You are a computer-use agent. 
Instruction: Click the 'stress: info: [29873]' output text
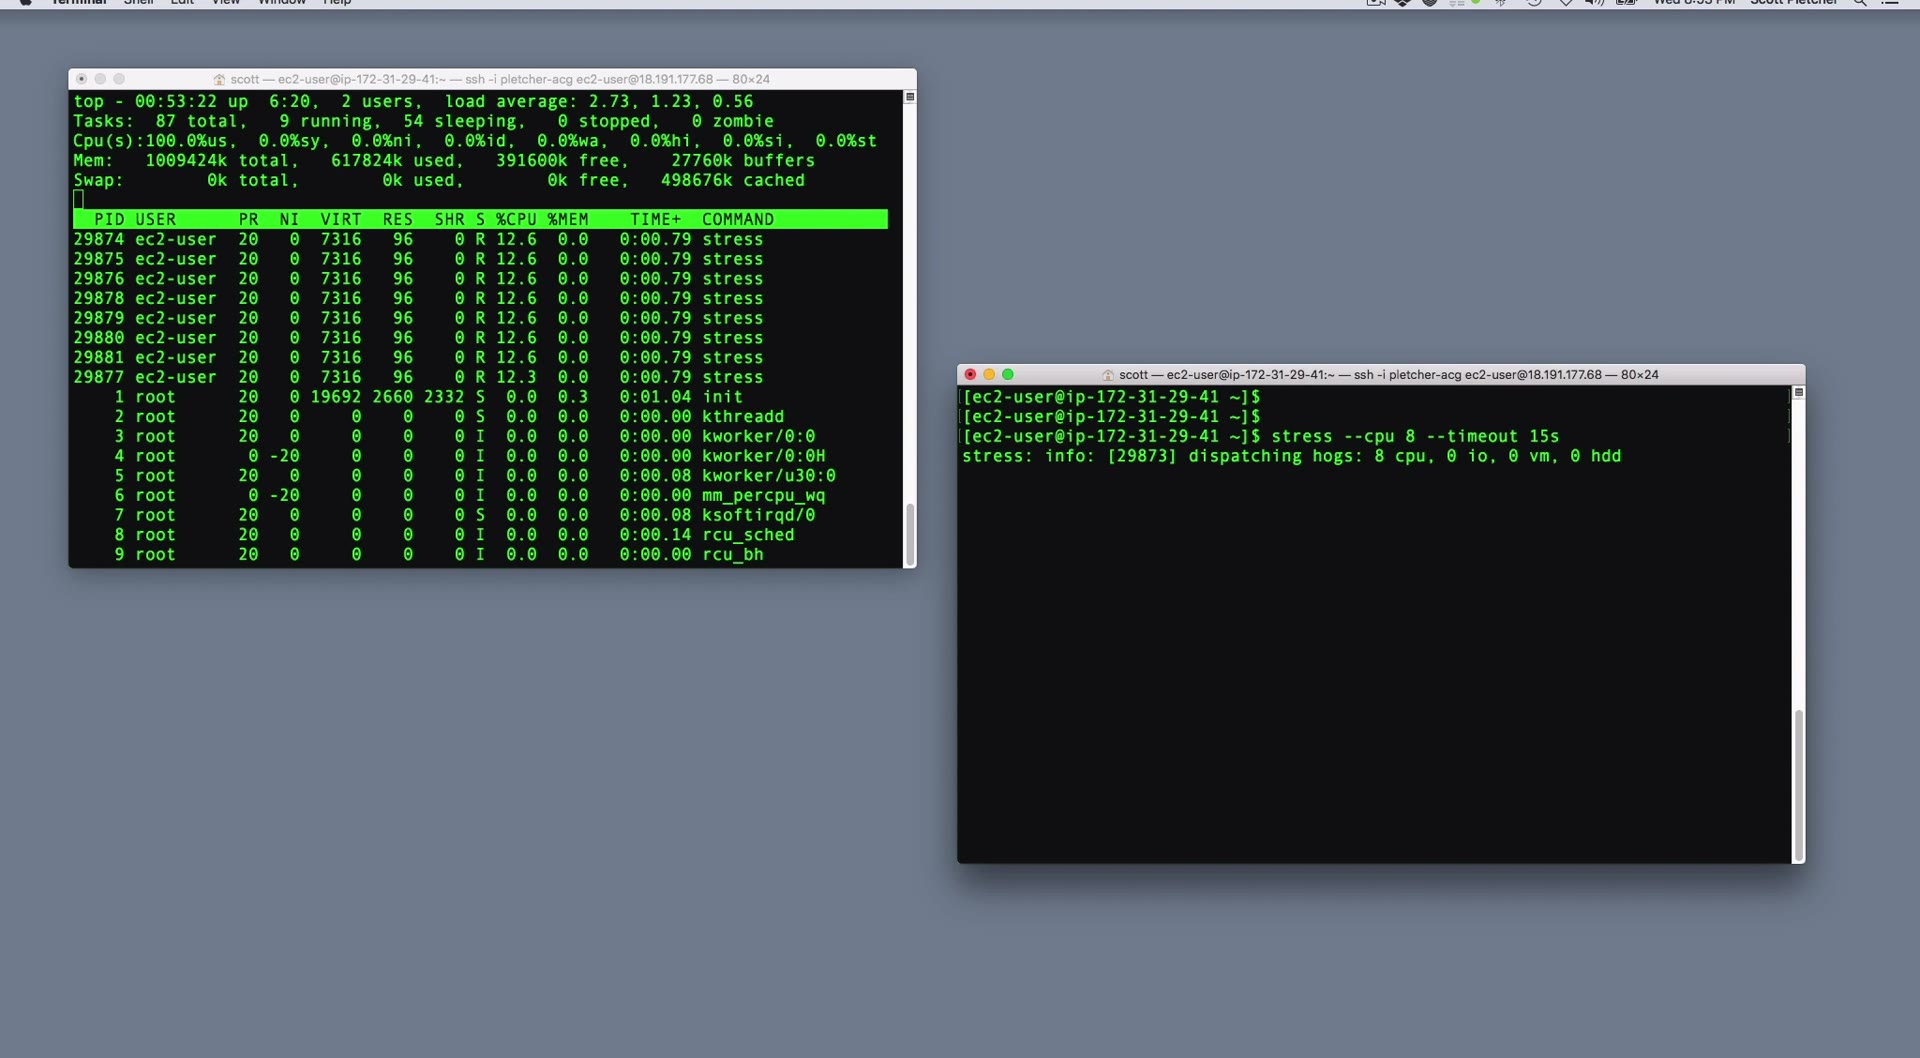(x=1070, y=456)
